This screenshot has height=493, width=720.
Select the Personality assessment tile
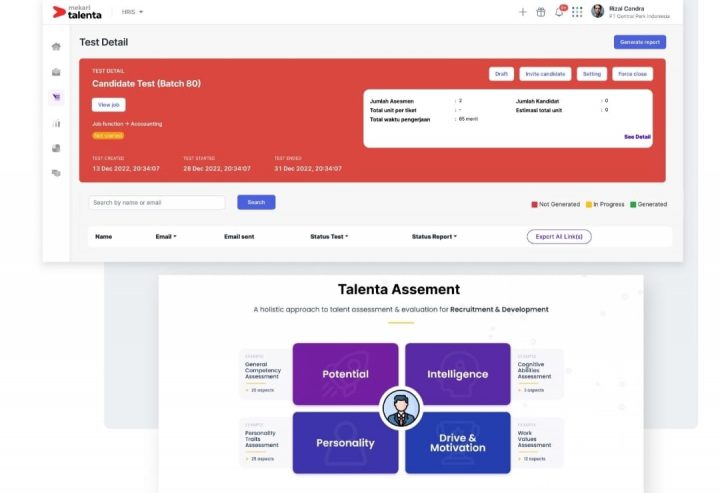[x=345, y=443]
